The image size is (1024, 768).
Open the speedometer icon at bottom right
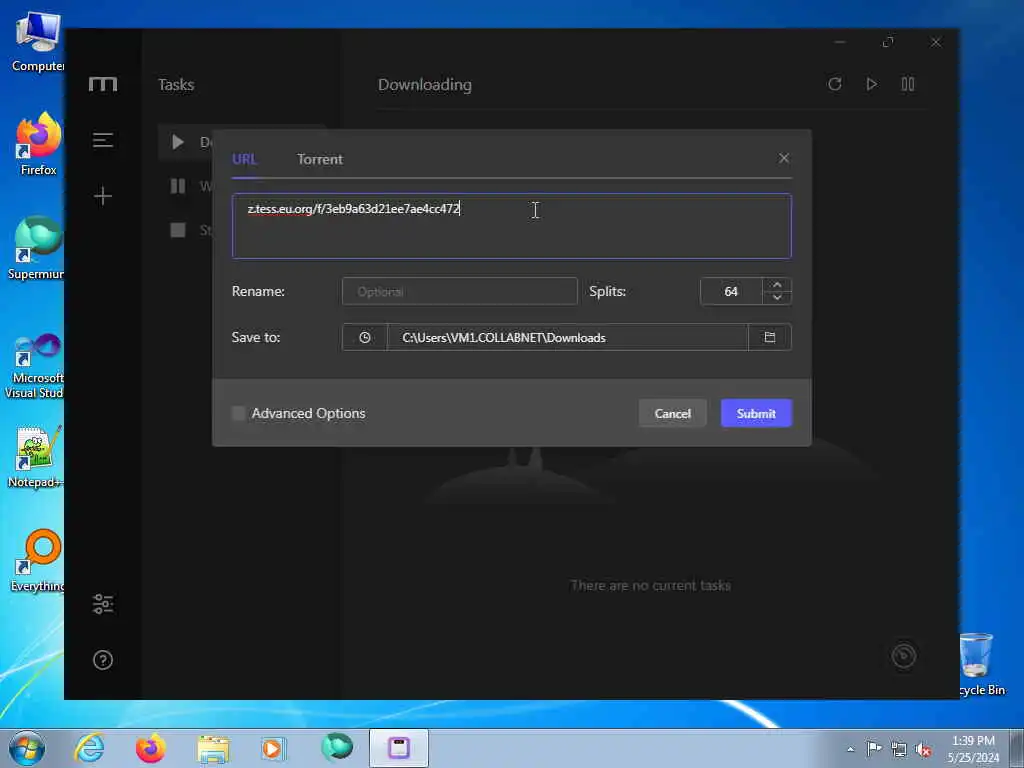904,656
